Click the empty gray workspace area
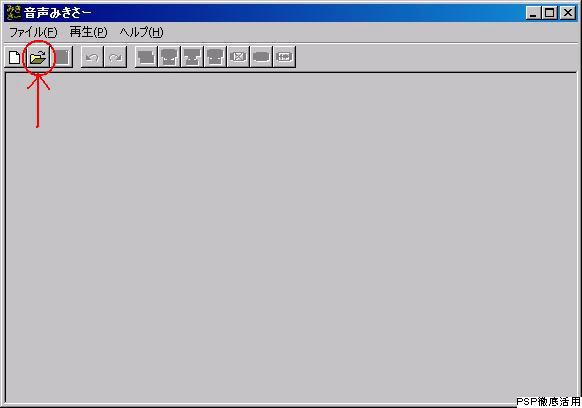Viewport: 582px width, 408px height. [x=291, y=238]
